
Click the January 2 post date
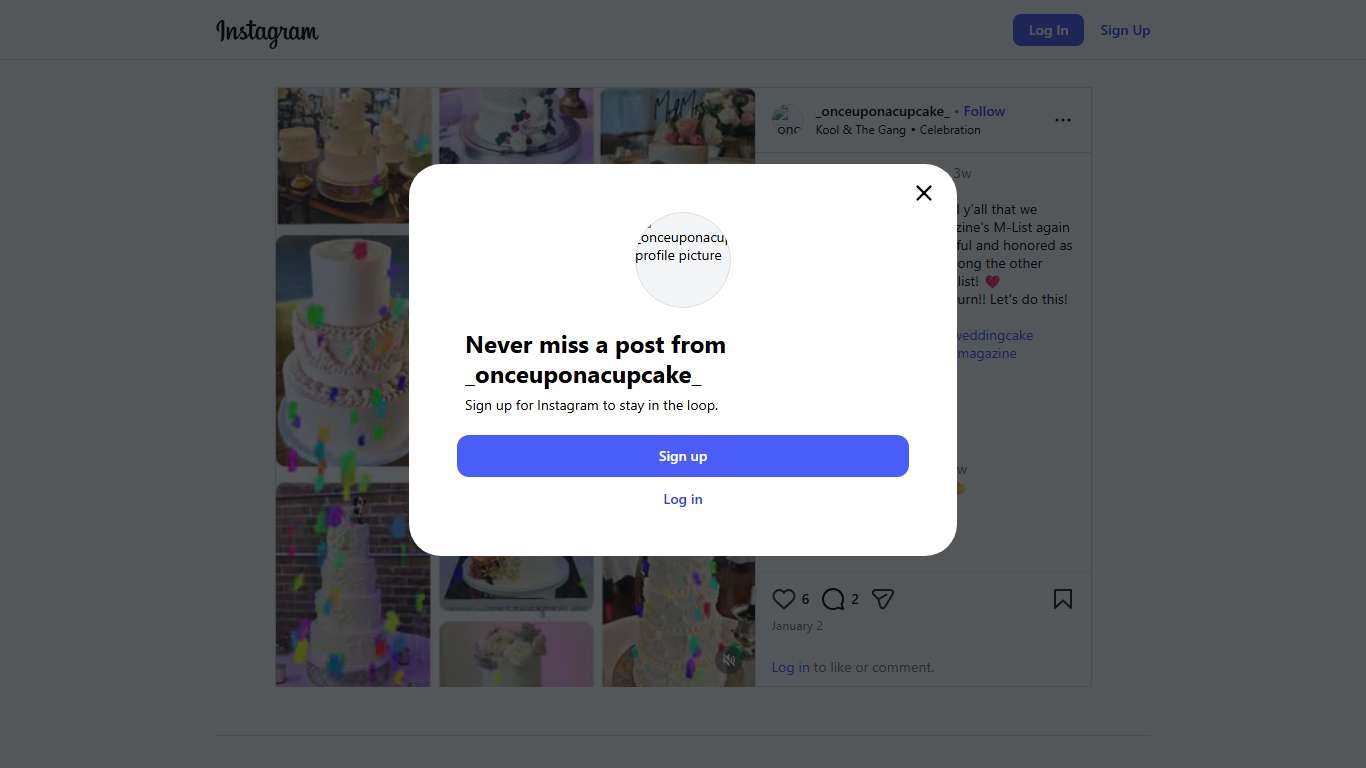pyautogui.click(x=797, y=626)
